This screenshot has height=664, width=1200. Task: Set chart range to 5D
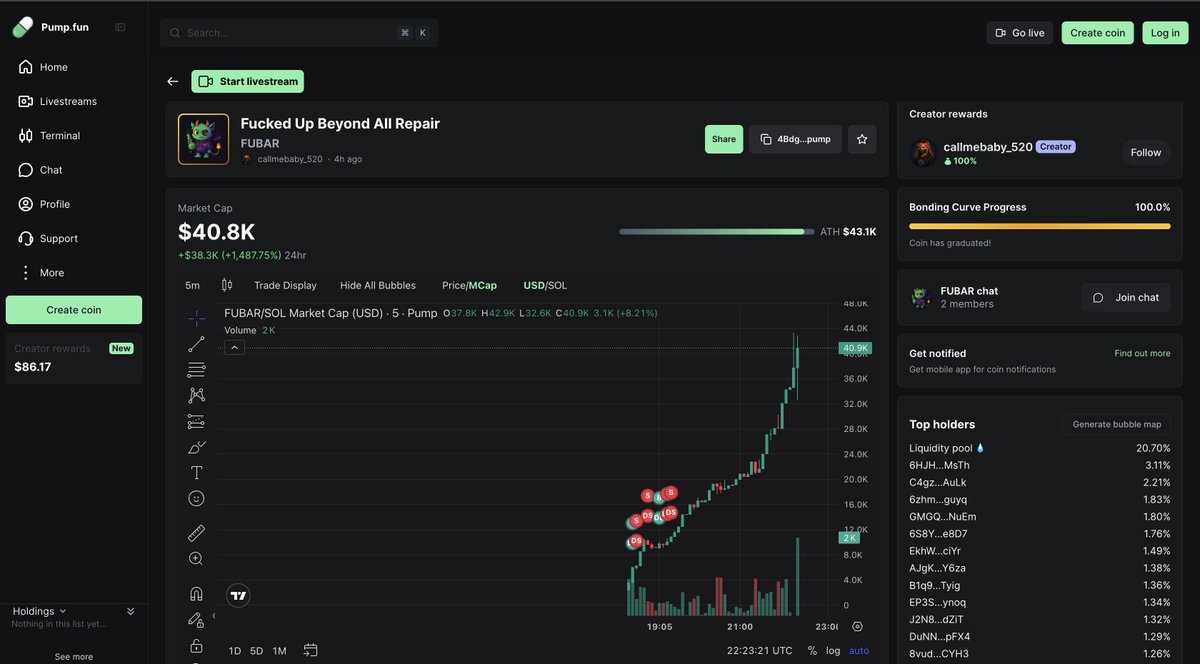pyautogui.click(x=257, y=651)
